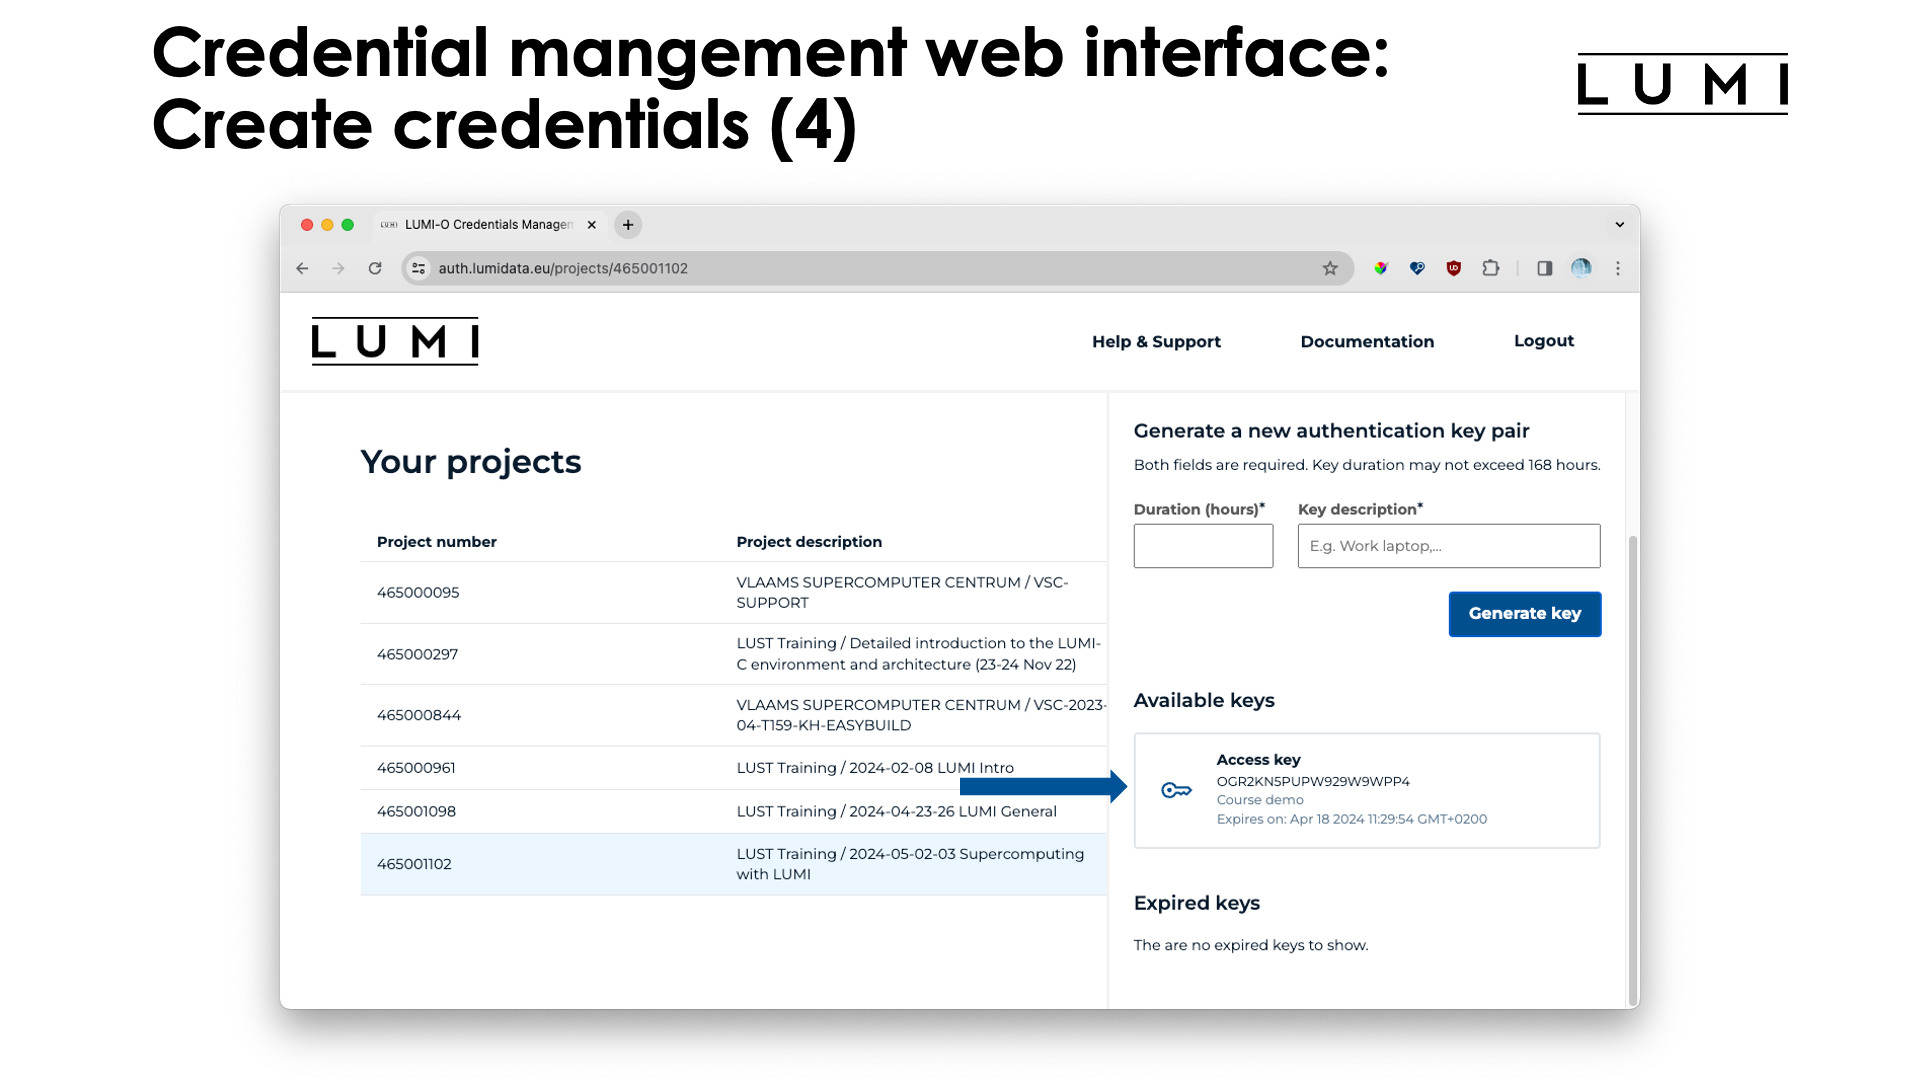Click the Logout link in navigation
Screen dimensions: 1920x1080
click(1544, 340)
